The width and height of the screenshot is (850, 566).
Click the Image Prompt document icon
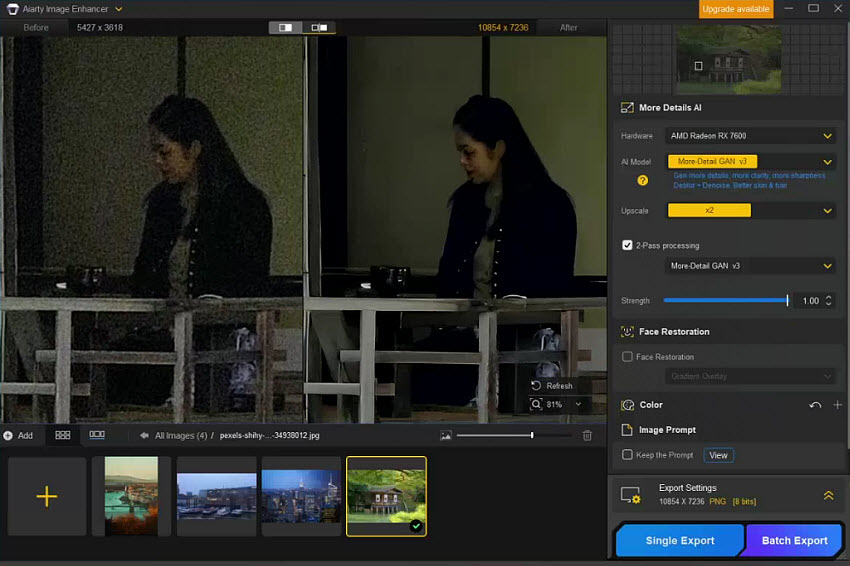pos(627,430)
